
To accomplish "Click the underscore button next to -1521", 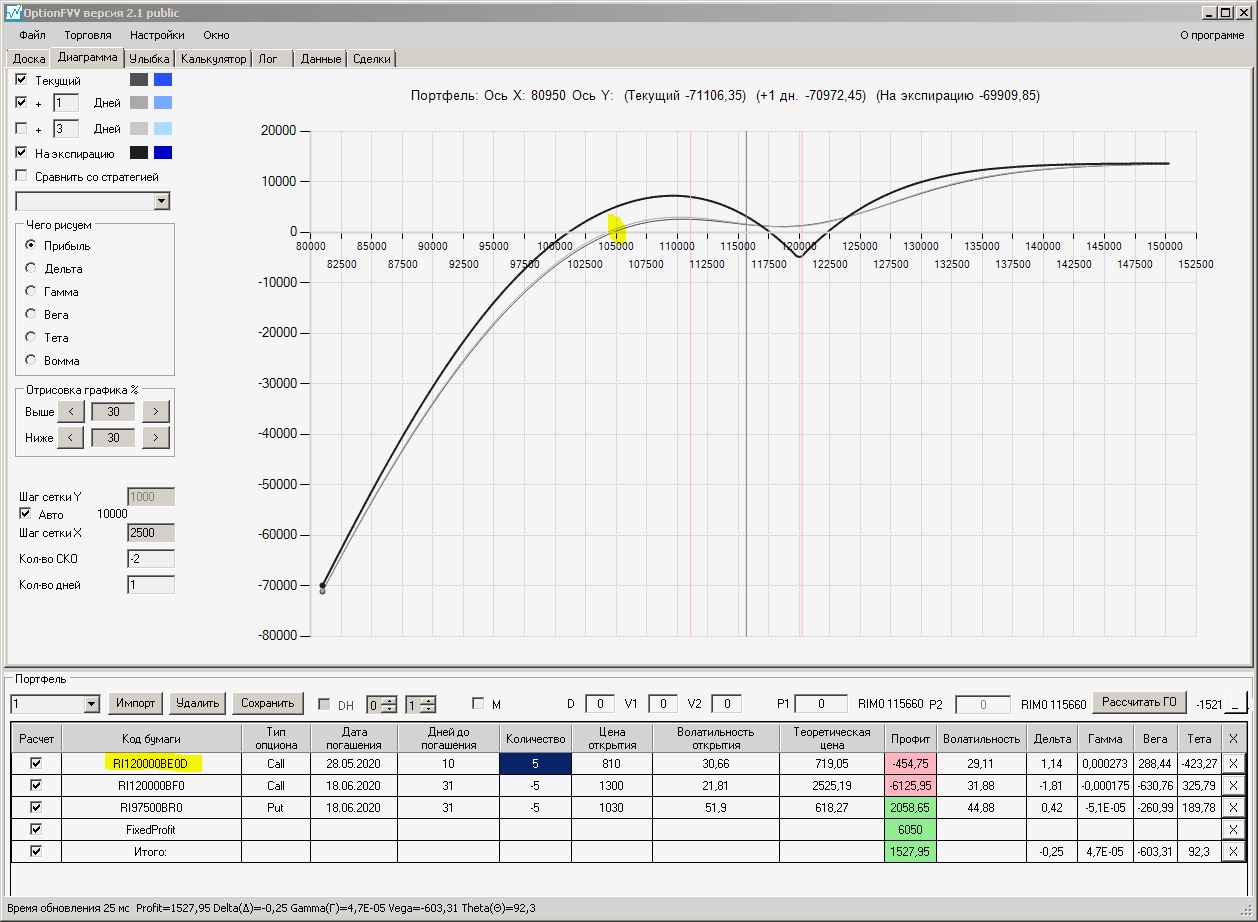I will click(1236, 704).
